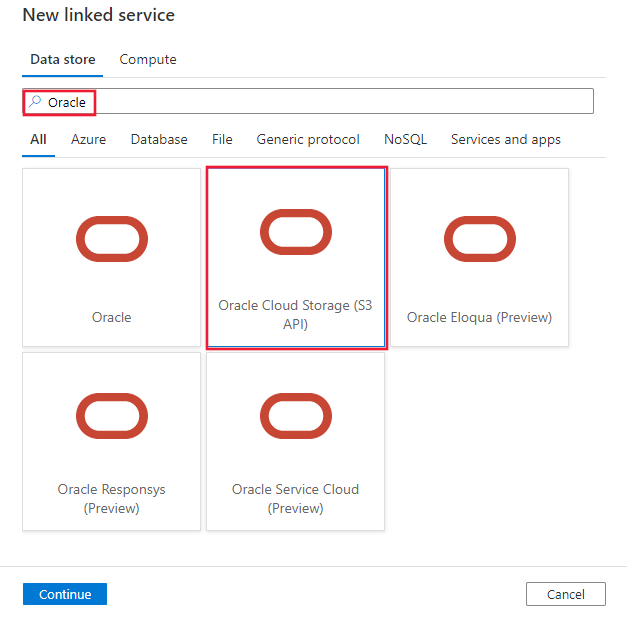The height and width of the screenshot is (619, 627).
Task: Click the search magnifier icon
Action: click(x=35, y=101)
